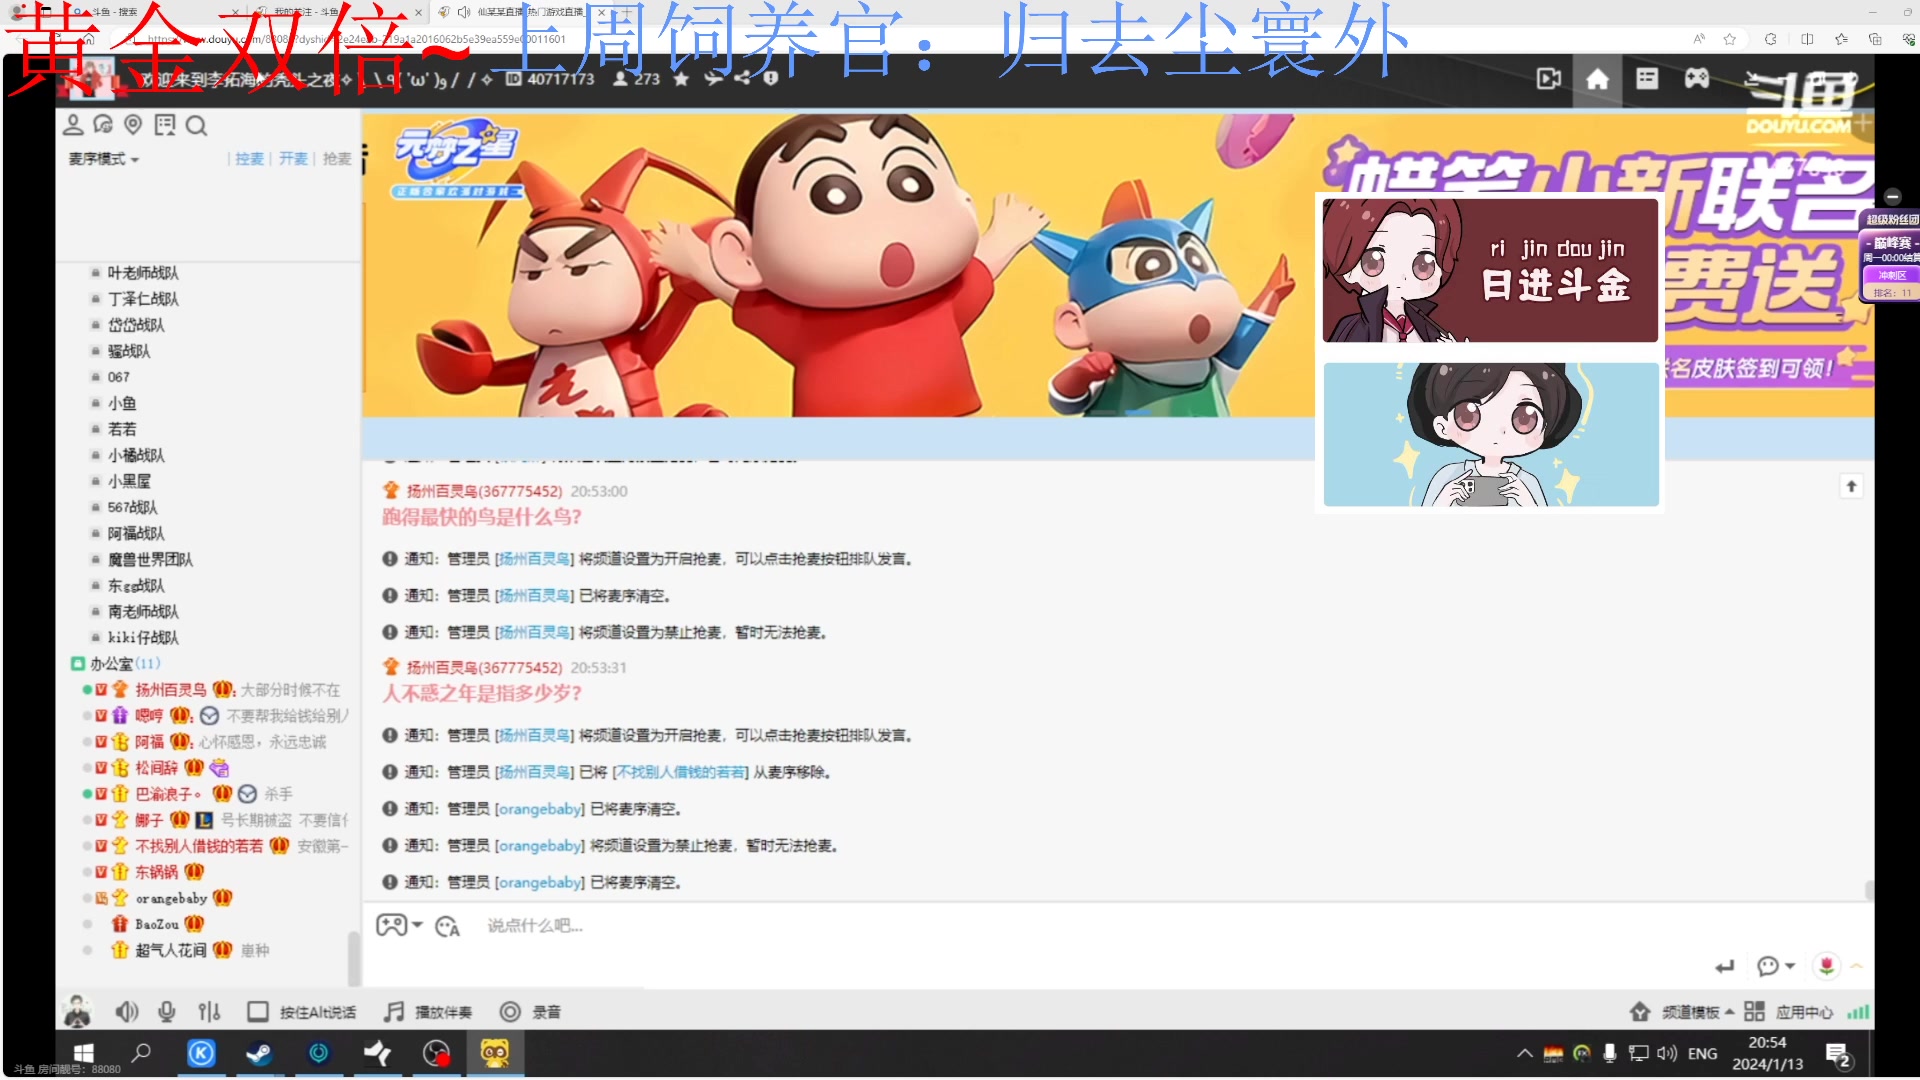This screenshot has height=1080, width=1920.
Task: Go to the home icon in header
Action: 1597,78
